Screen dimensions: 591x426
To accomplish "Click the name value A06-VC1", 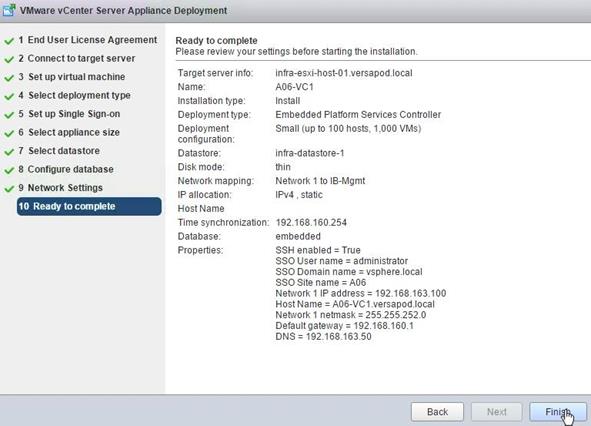I will pyautogui.click(x=294, y=87).
